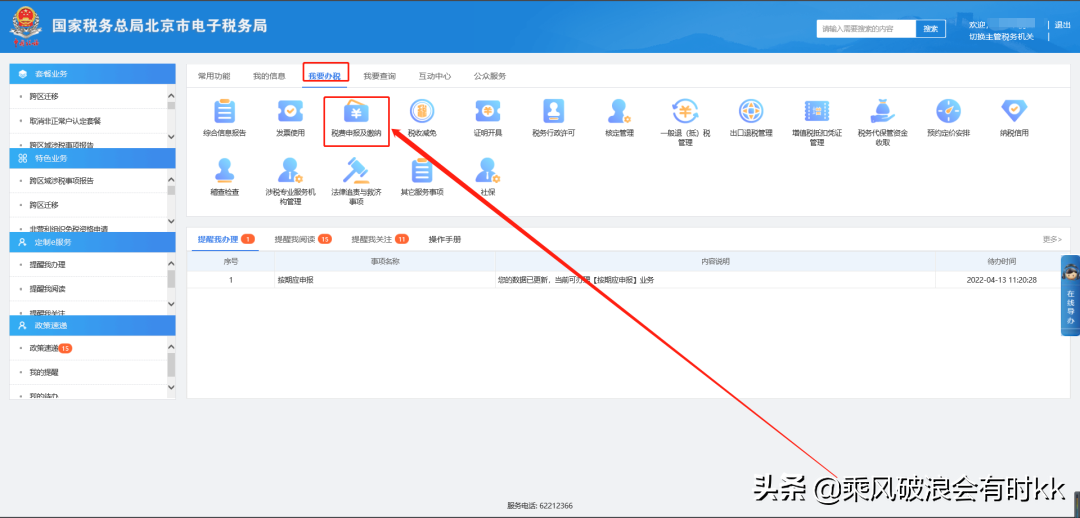Select 提醒我办理 tab above the table
The image size is (1080, 518).
[x=226, y=239]
